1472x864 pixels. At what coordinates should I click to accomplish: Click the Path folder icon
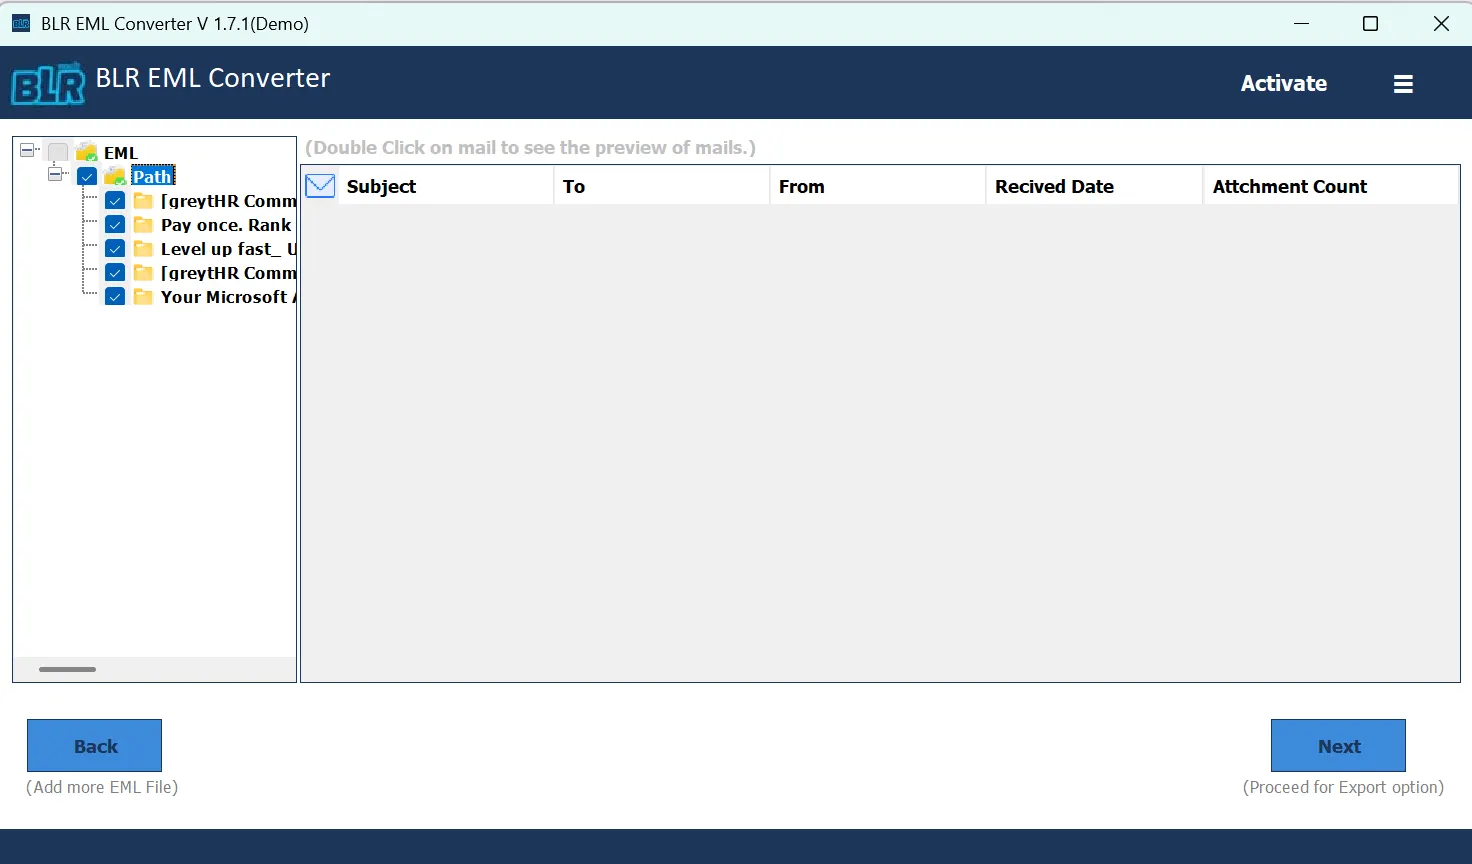115,177
